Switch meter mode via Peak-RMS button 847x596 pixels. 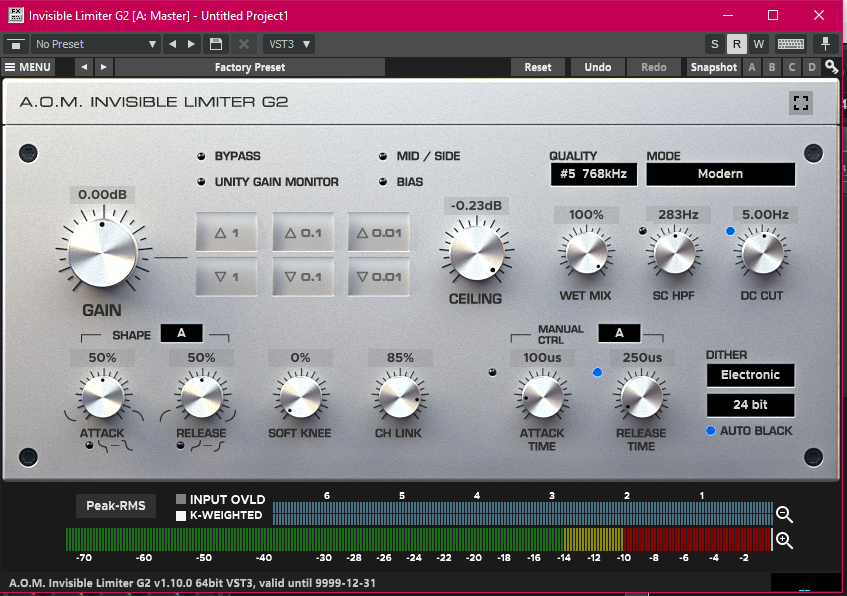click(116, 506)
